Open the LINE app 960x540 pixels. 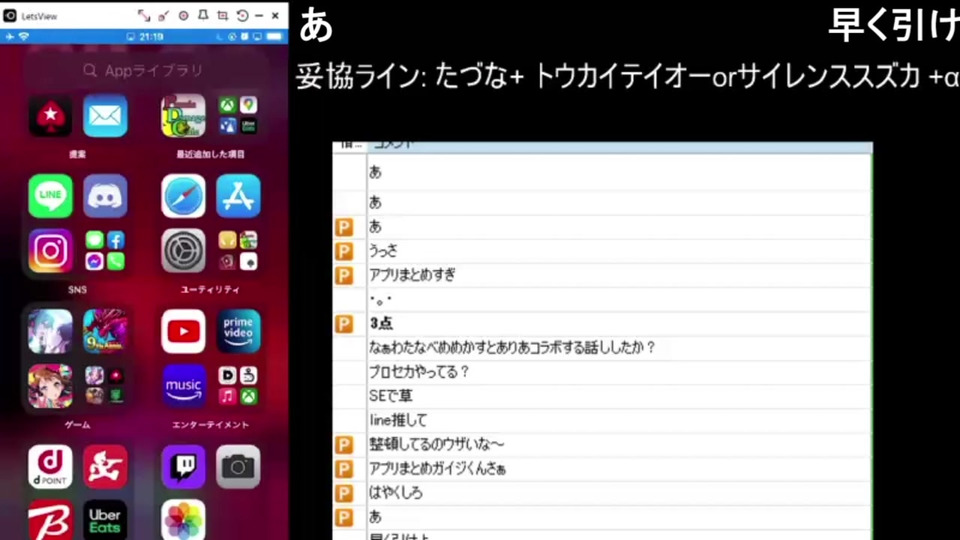pos(50,196)
